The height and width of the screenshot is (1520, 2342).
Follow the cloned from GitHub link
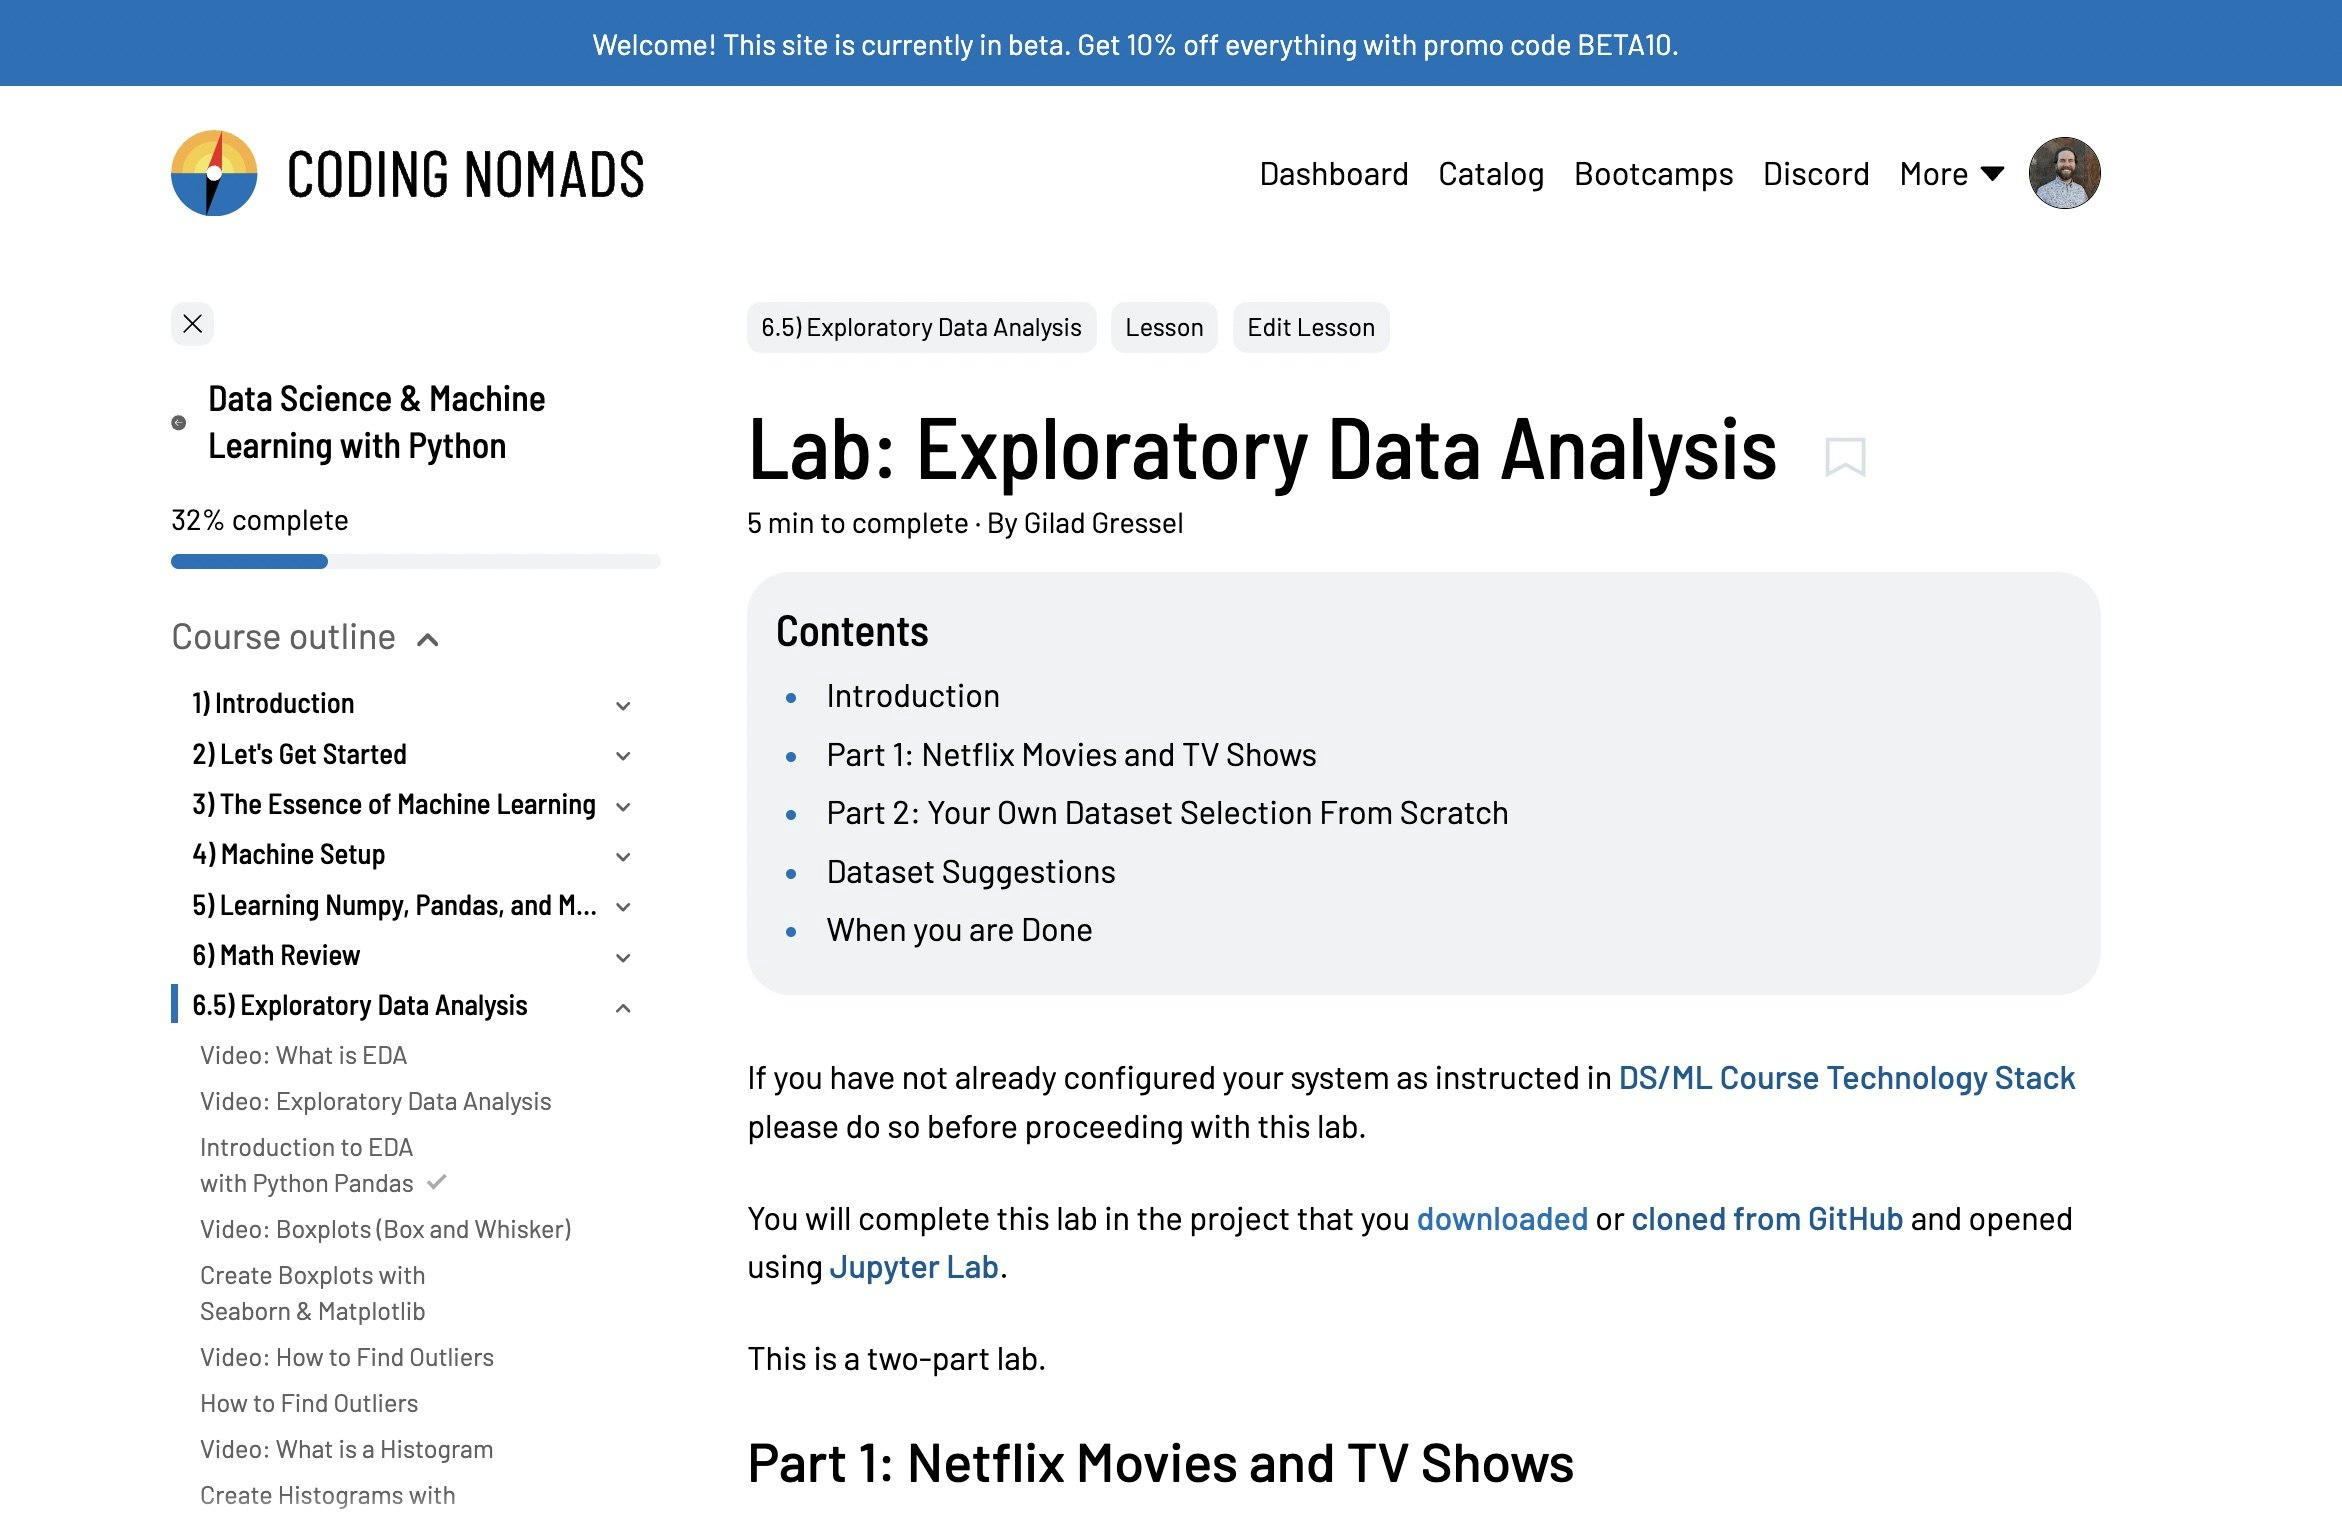(1766, 1219)
